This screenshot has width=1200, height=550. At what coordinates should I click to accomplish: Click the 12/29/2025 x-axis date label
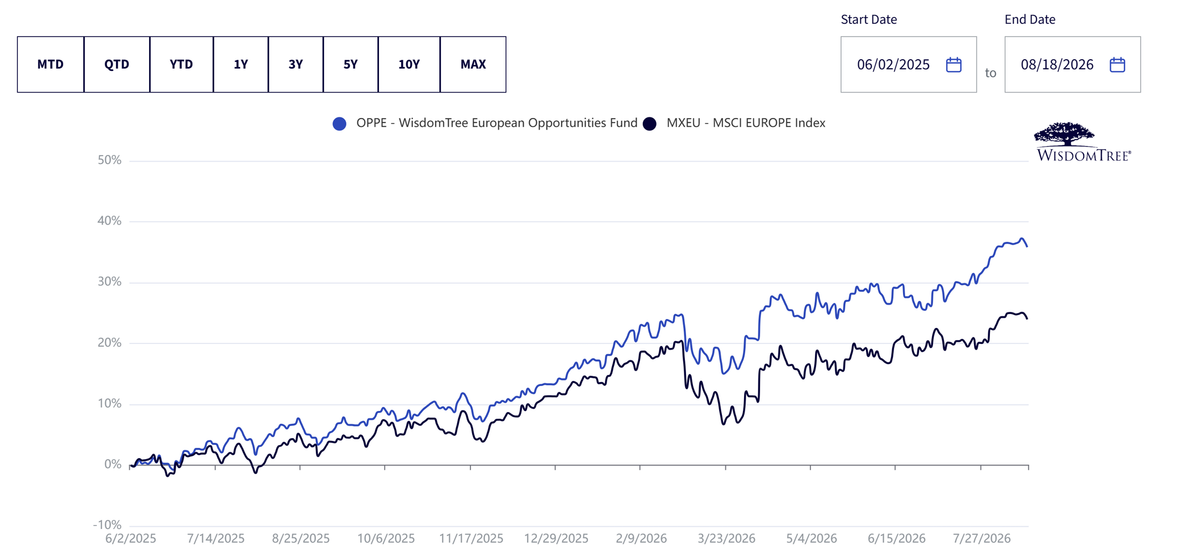554,538
